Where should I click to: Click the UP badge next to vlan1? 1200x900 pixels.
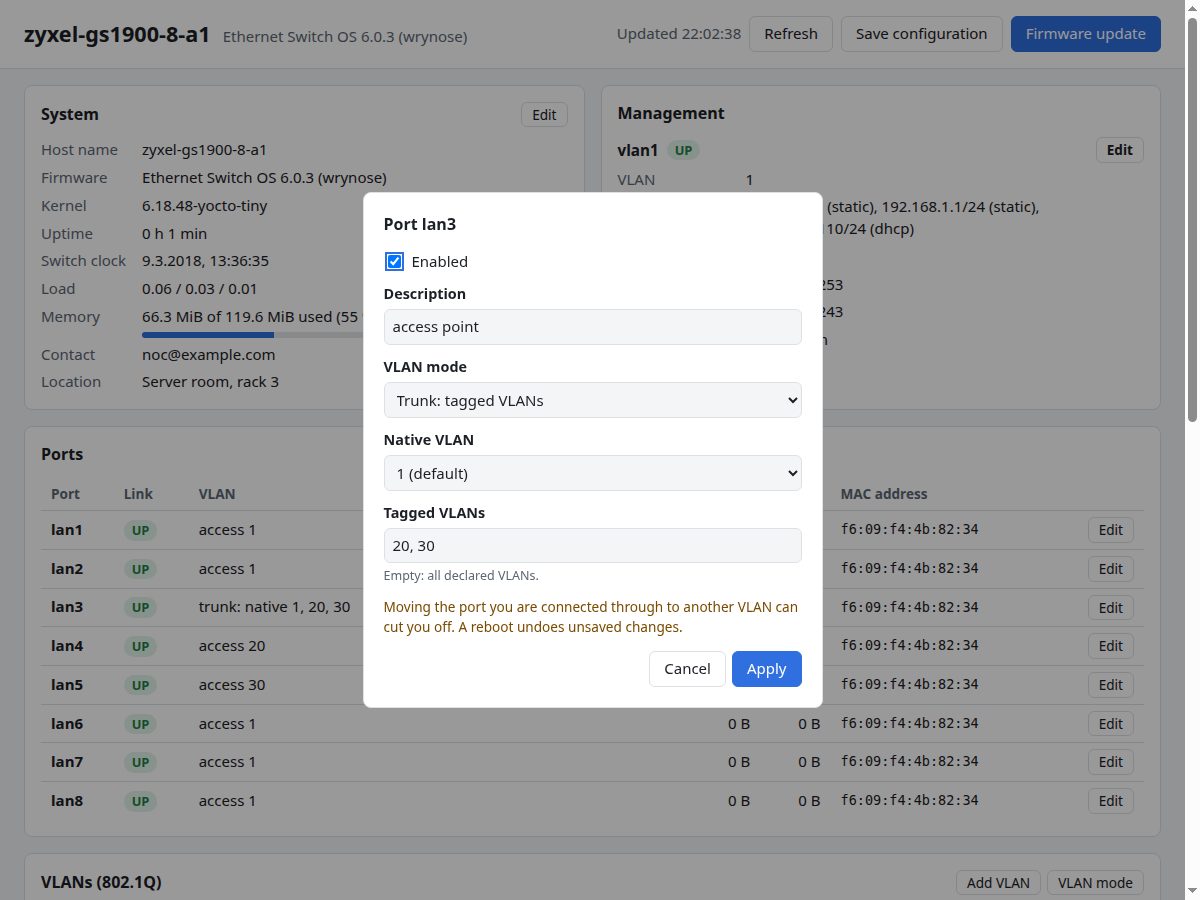pyautogui.click(x=683, y=151)
